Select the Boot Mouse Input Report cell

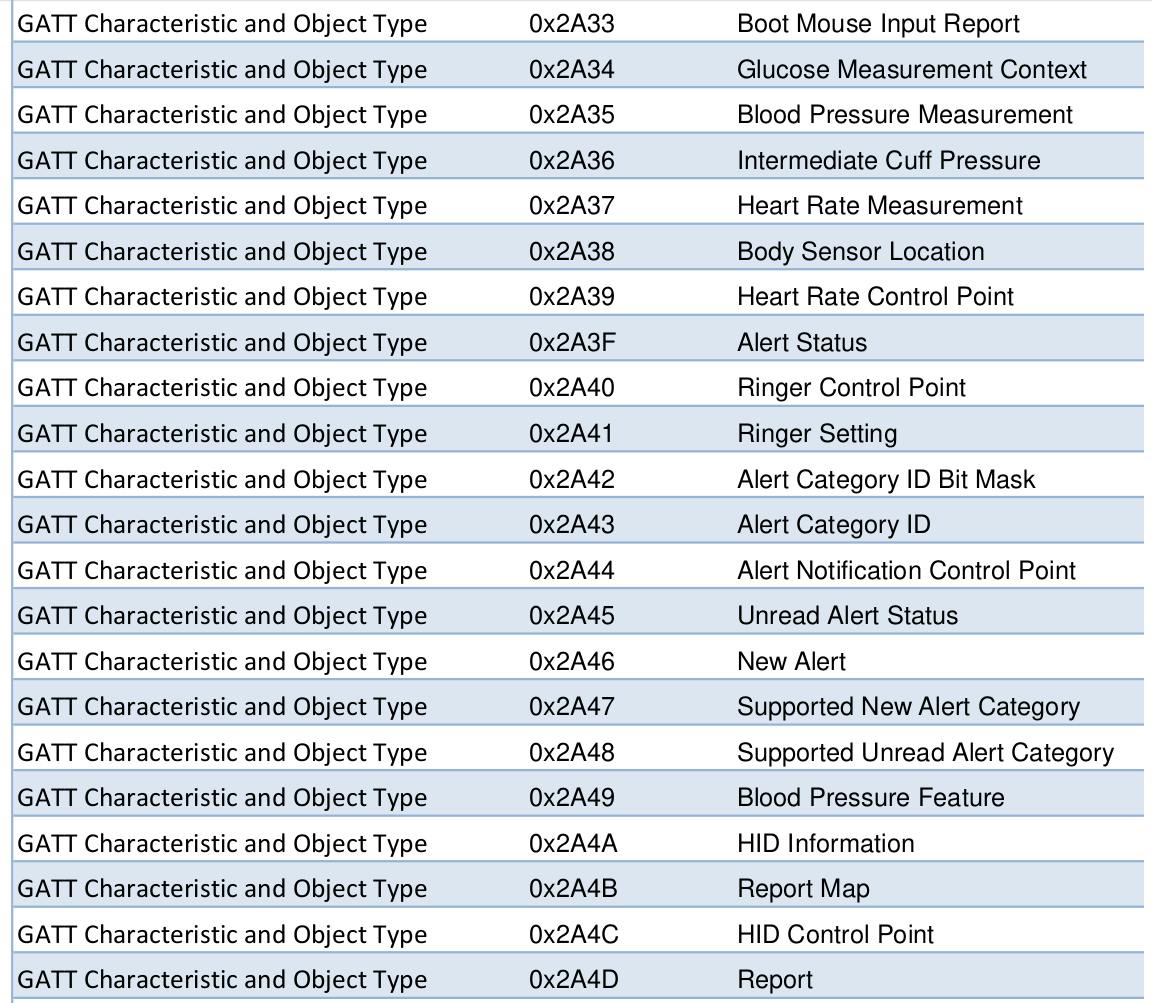tap(878, 24)
